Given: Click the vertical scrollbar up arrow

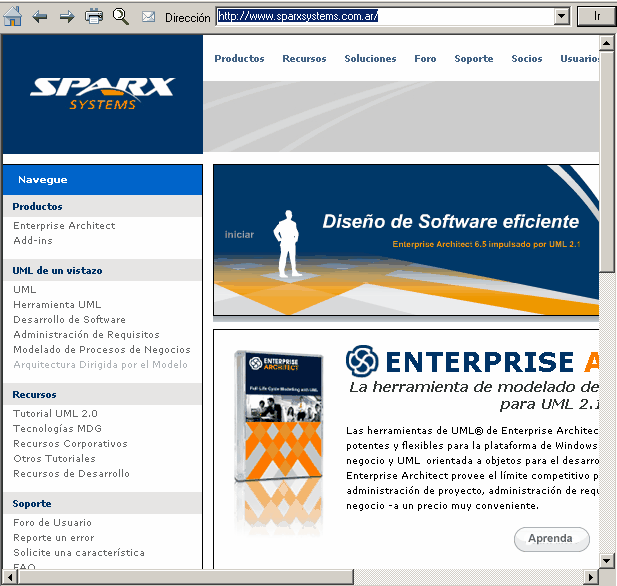Looking at the screenshot, I should point(606,43).
